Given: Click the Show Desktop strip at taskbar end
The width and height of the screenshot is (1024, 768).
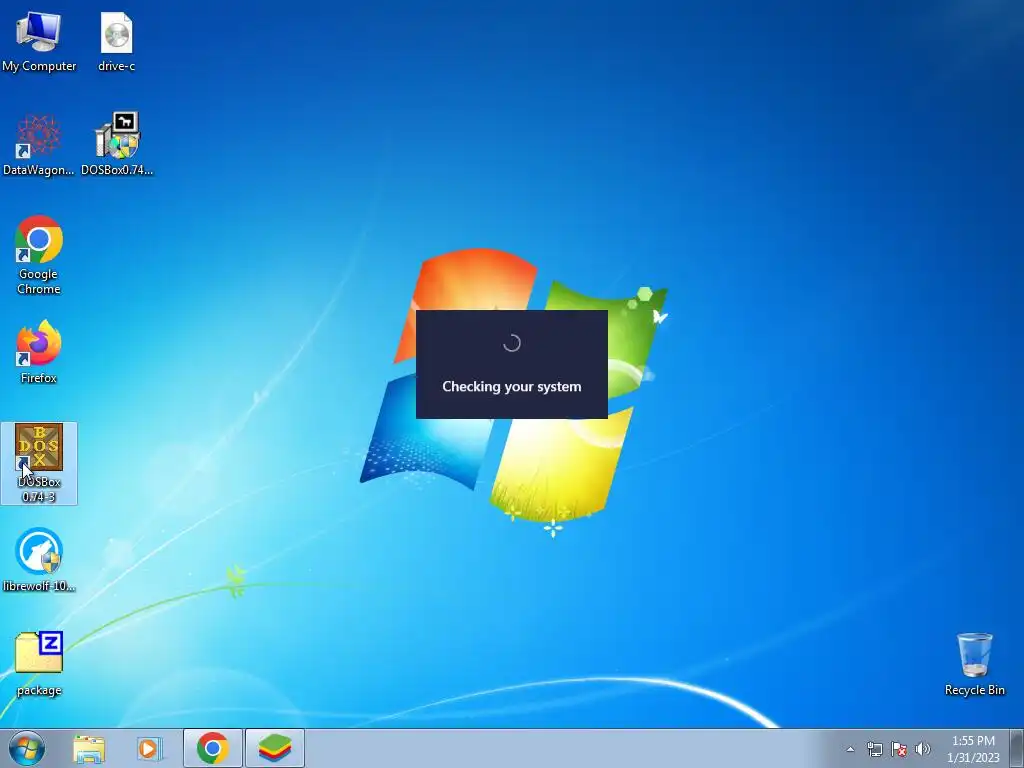Looking at the screenshot, I should [1018, 748].
